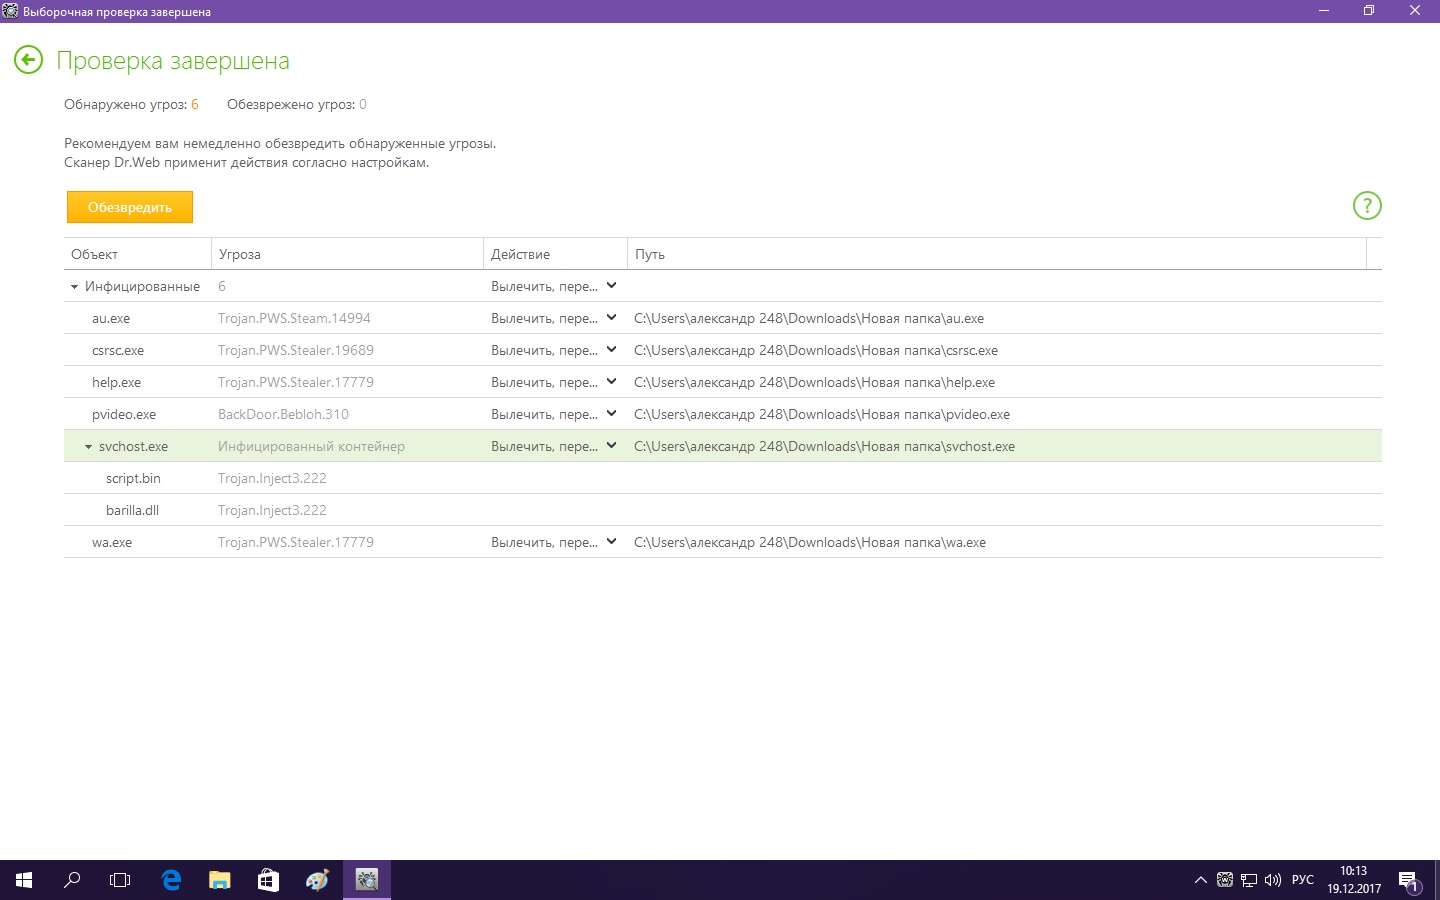Open Dr.Web scanner in the taskbar
The width and height of the screenshot is (1440, 900).
click(367, 880)
